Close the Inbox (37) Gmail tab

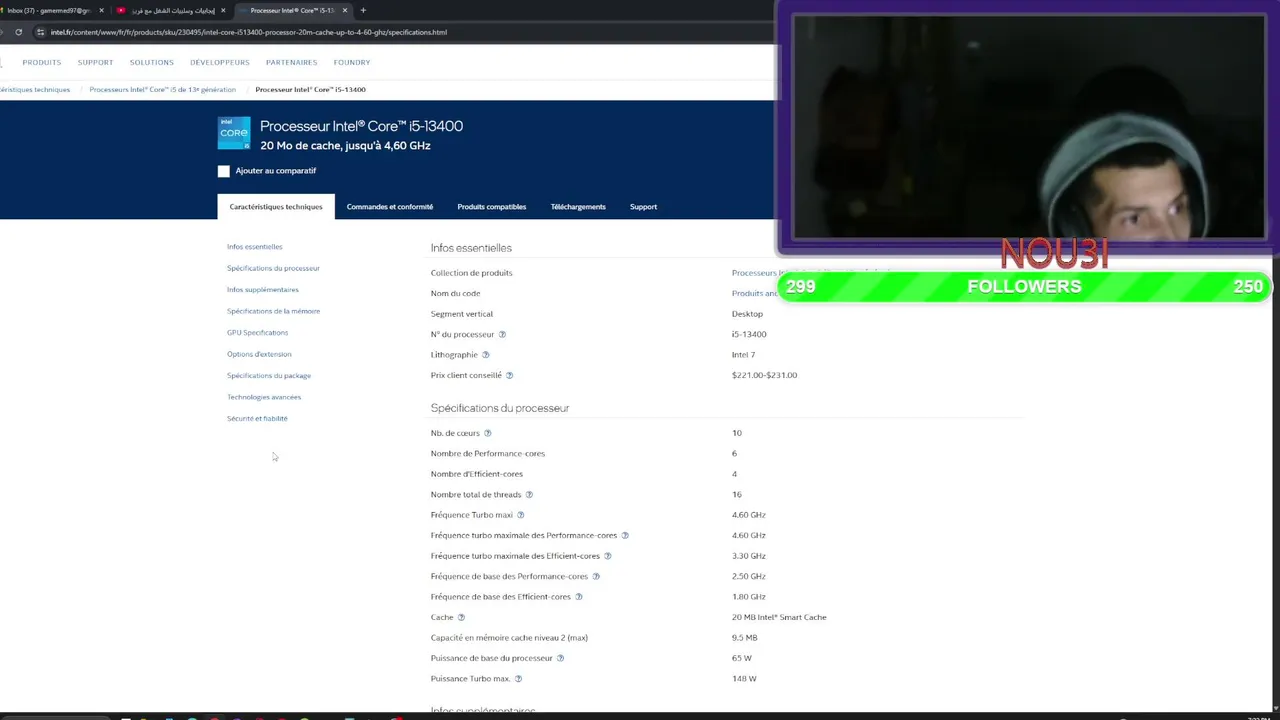[x=101, y=10]
